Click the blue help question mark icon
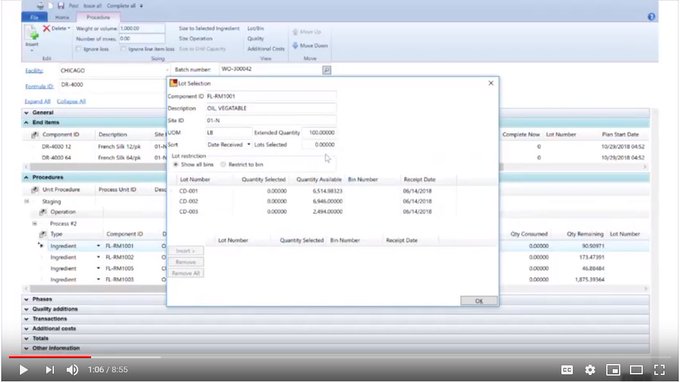 [x=651, y=17]
